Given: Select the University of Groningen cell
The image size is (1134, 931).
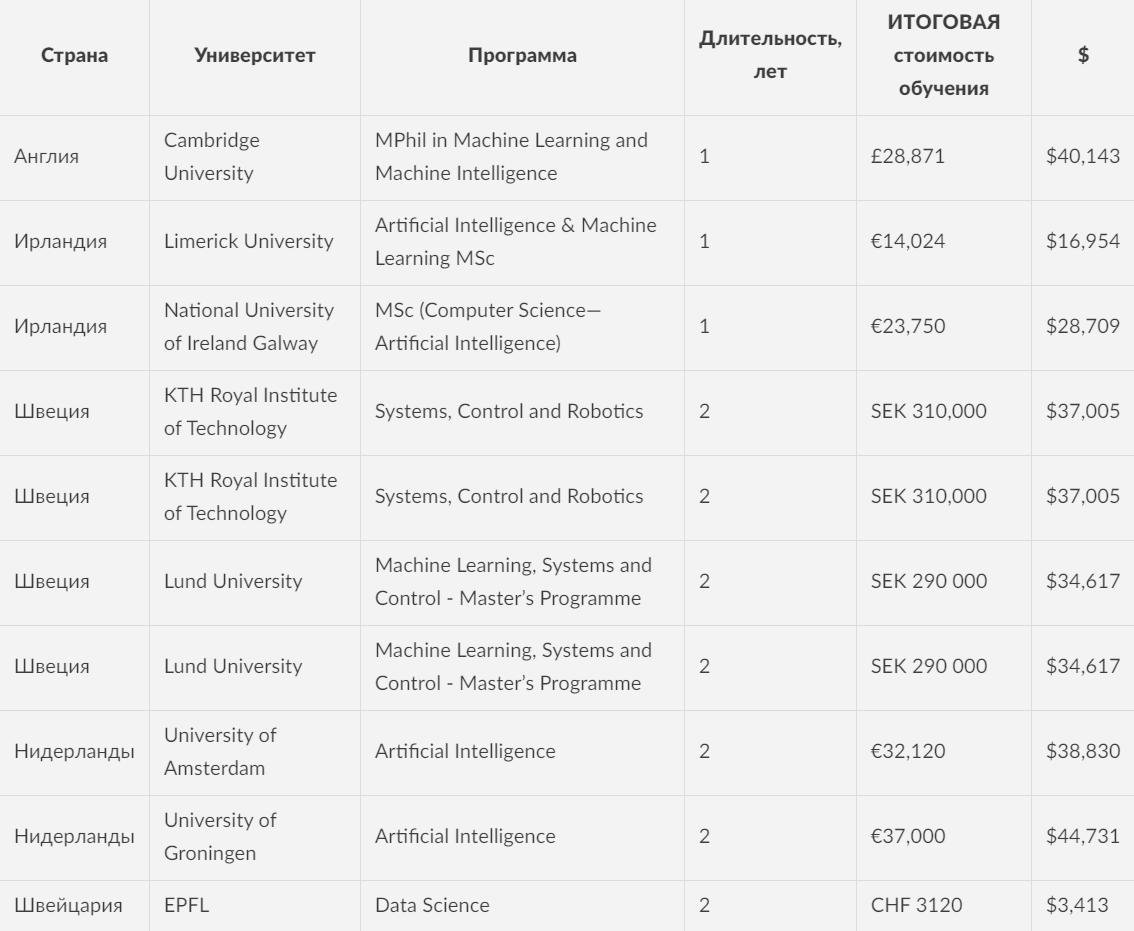Looking at the screenshot, I should 220,837.
